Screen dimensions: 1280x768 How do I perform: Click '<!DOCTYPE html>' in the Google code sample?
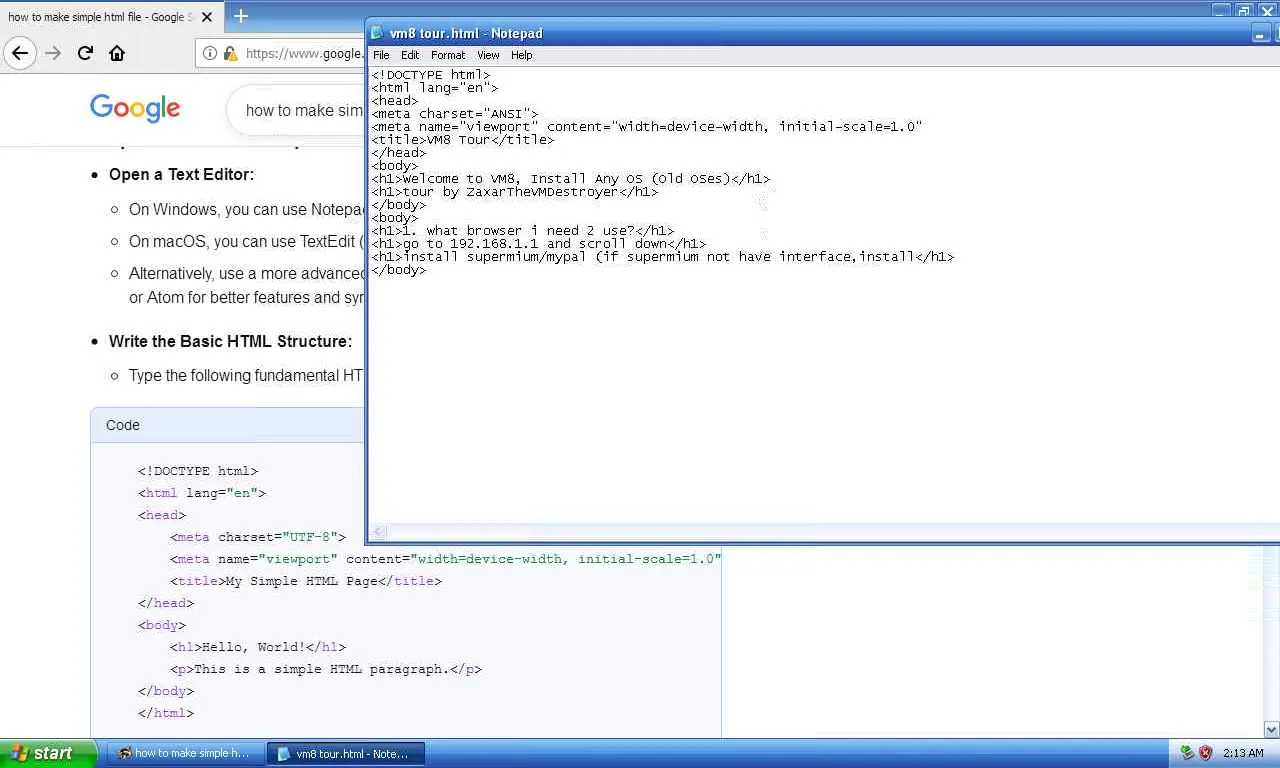point(198,471)
